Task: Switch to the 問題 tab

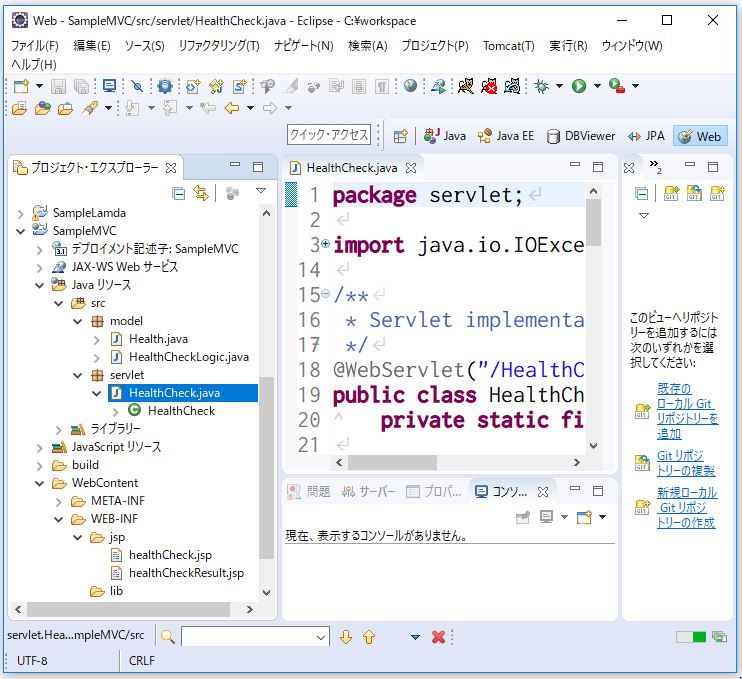Action: point(309,492)
